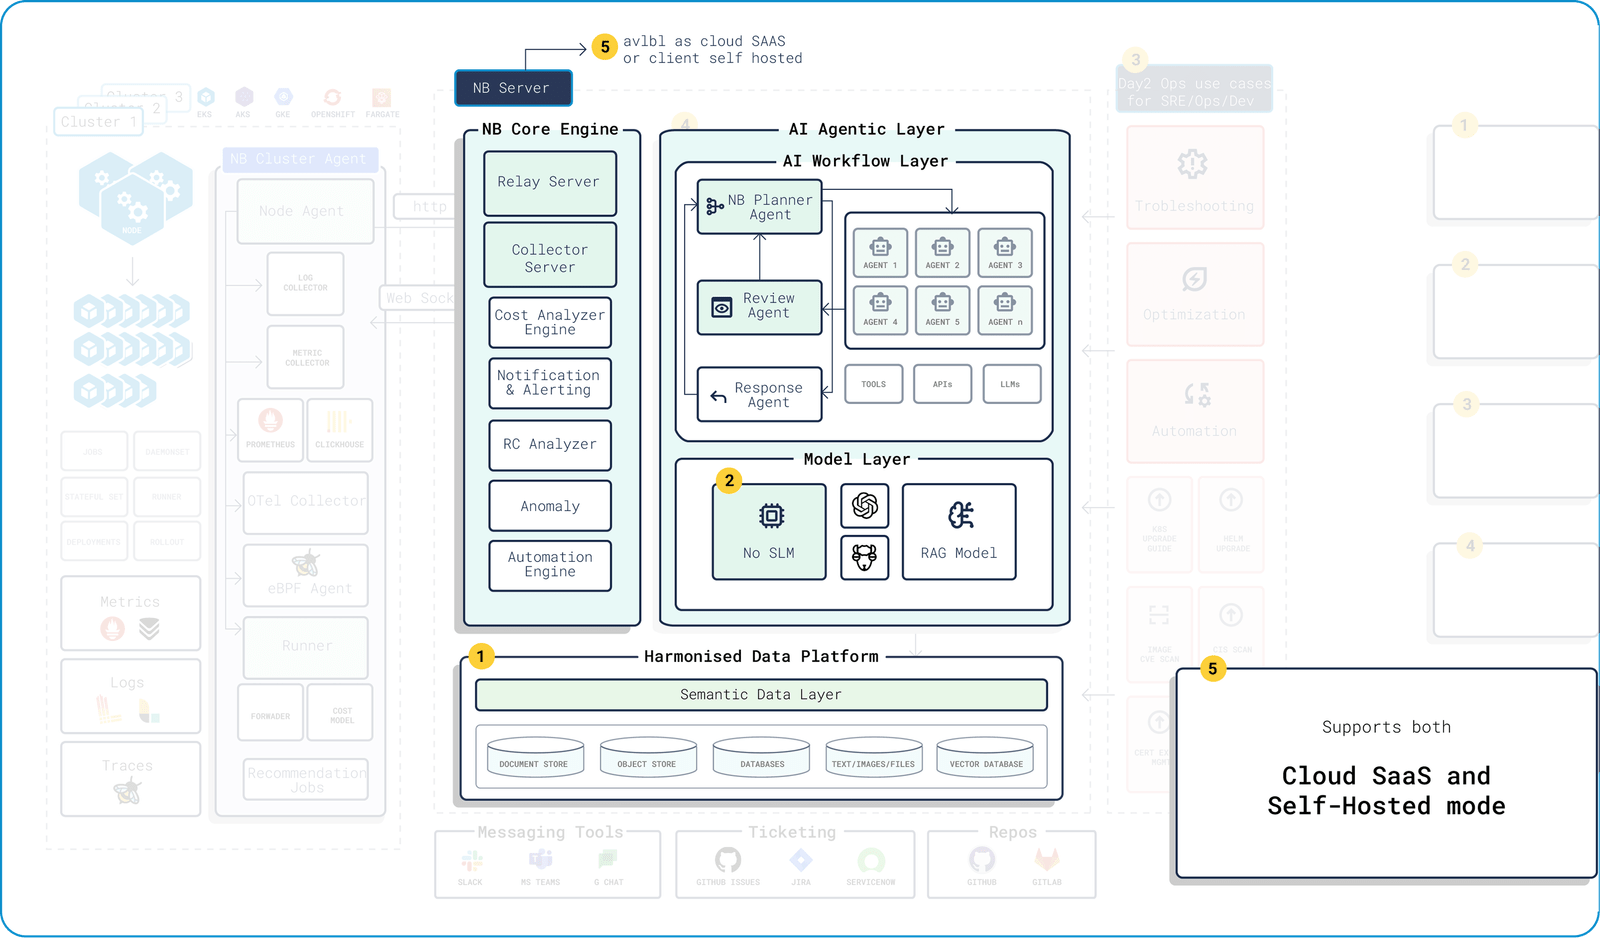The image size is (1600, 938).
Task: Click the faded NB Cluster Agent label
Action: [298, 159]
